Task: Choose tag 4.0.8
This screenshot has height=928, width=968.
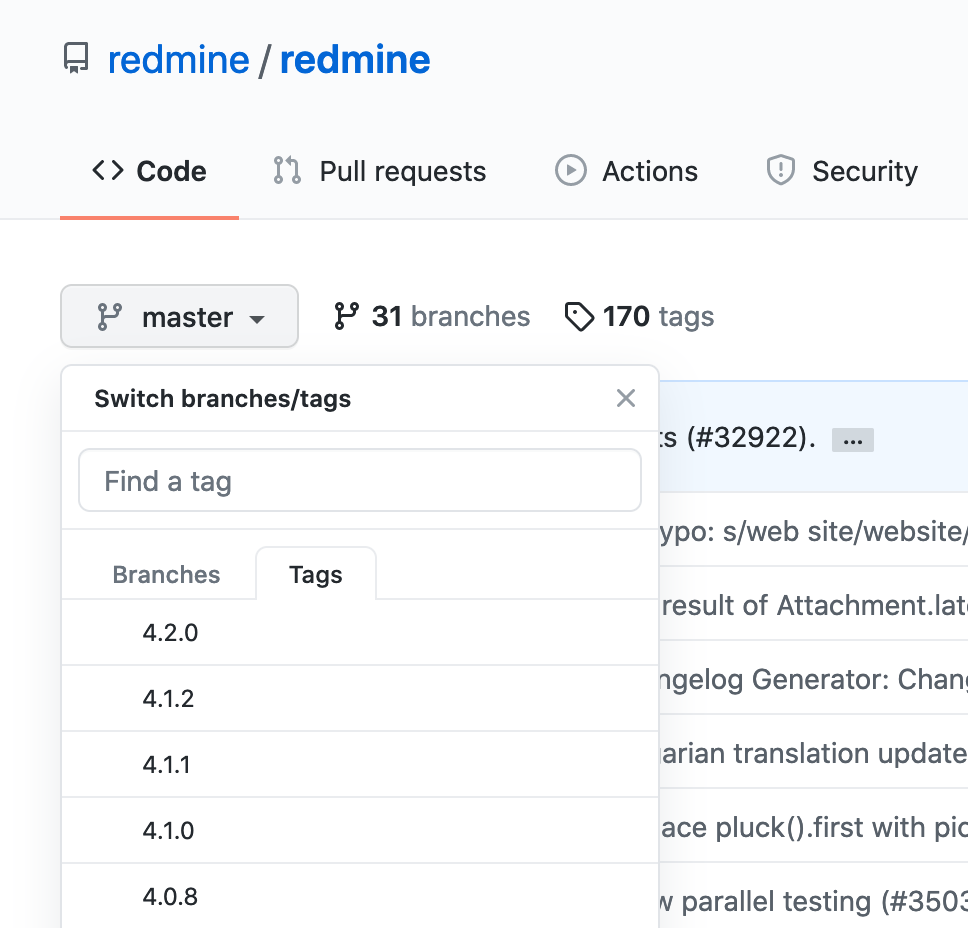Action: (x=360, y=896)
